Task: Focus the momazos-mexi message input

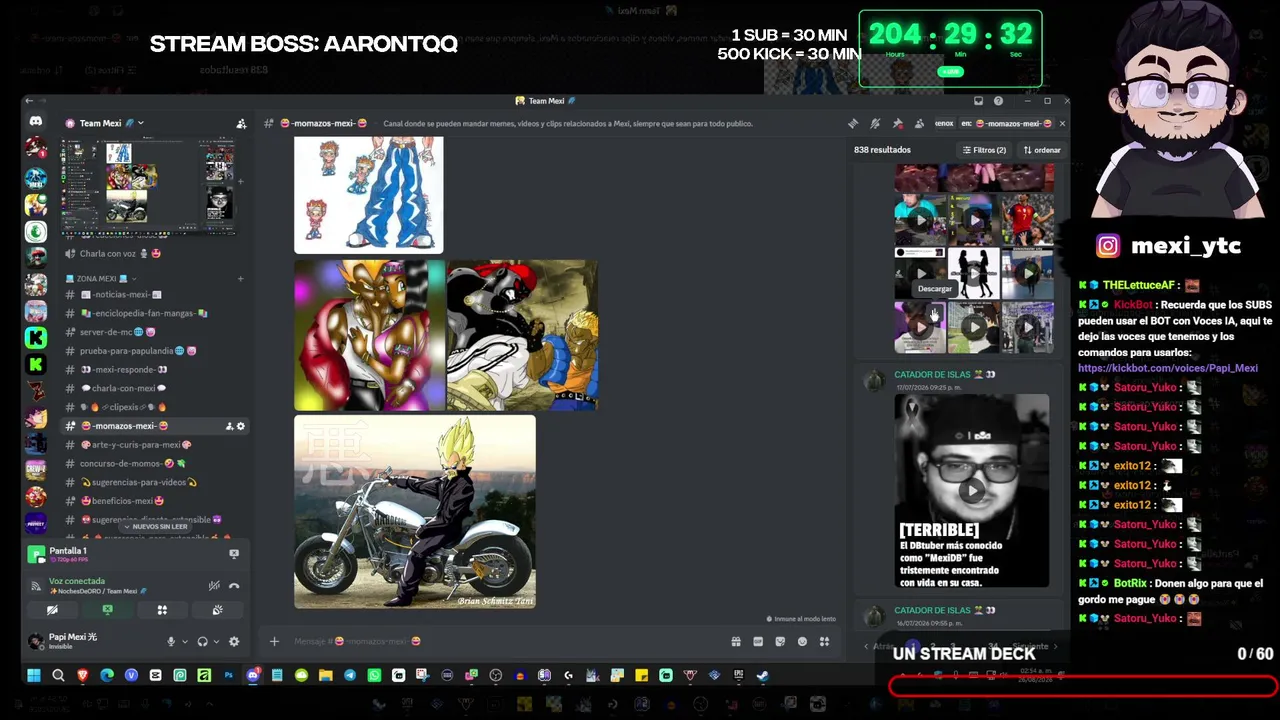Action: (x=500, y=641)
